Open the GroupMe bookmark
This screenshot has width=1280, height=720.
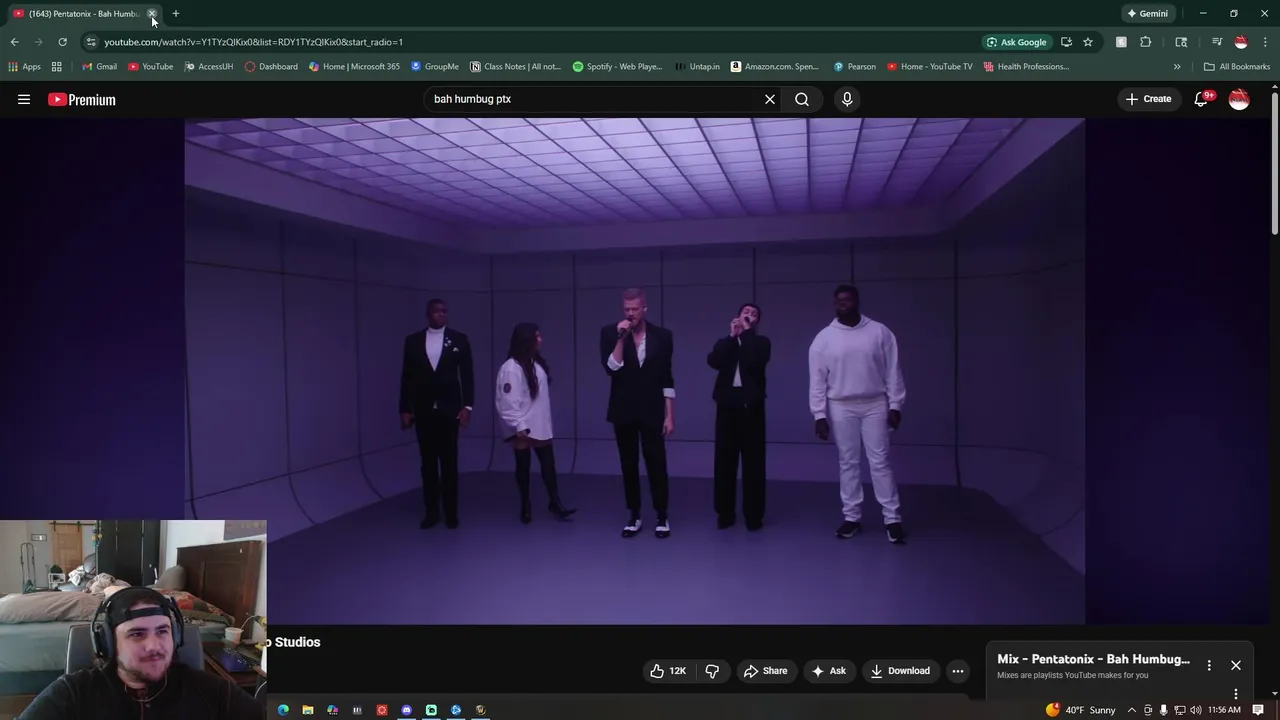point(435,67)
